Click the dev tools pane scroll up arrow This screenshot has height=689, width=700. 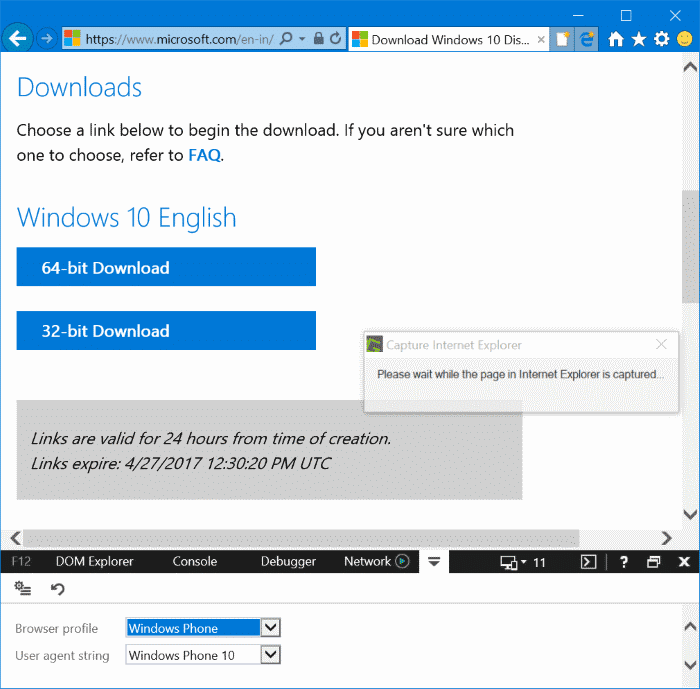[x=690, y=626]
